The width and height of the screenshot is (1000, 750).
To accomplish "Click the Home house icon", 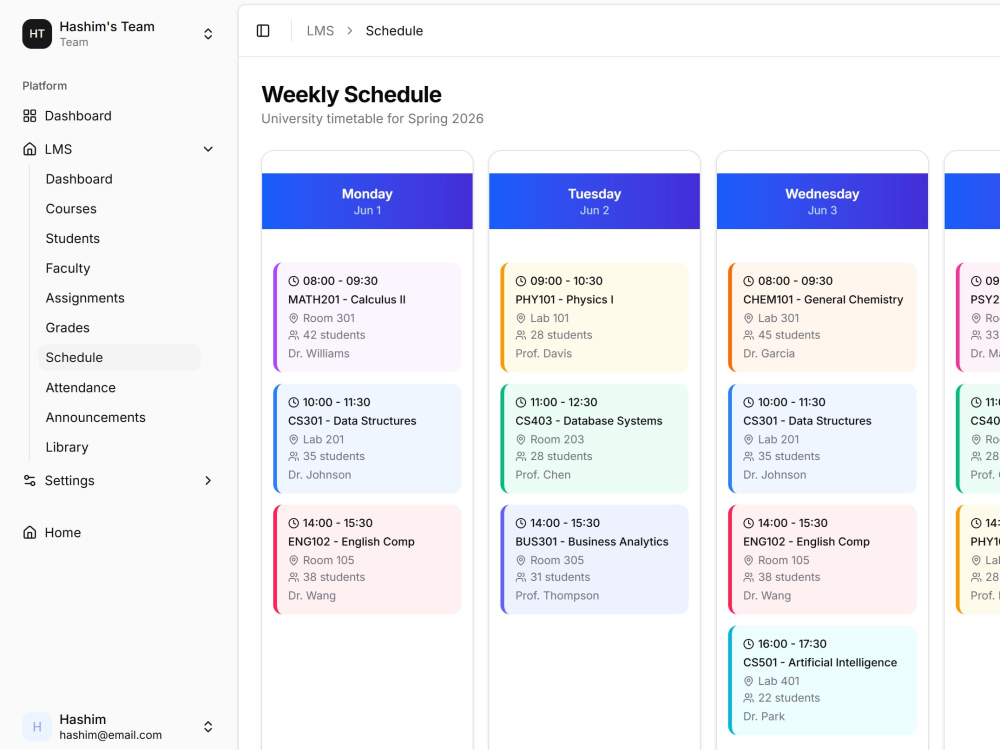I will pyautogui.click(x=29, y=533).
